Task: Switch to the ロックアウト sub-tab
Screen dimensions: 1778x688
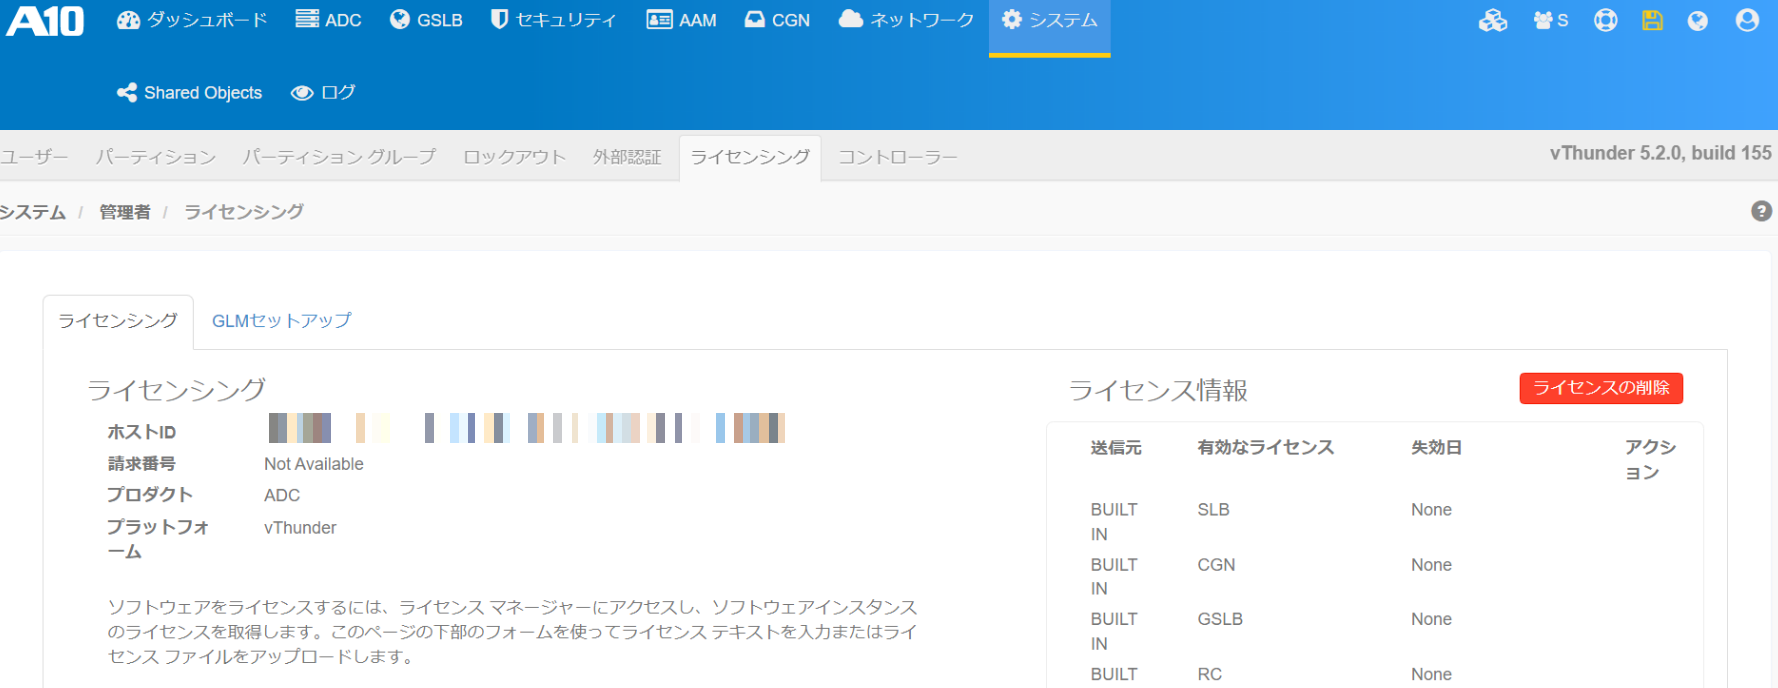Action: pos(514,157)
